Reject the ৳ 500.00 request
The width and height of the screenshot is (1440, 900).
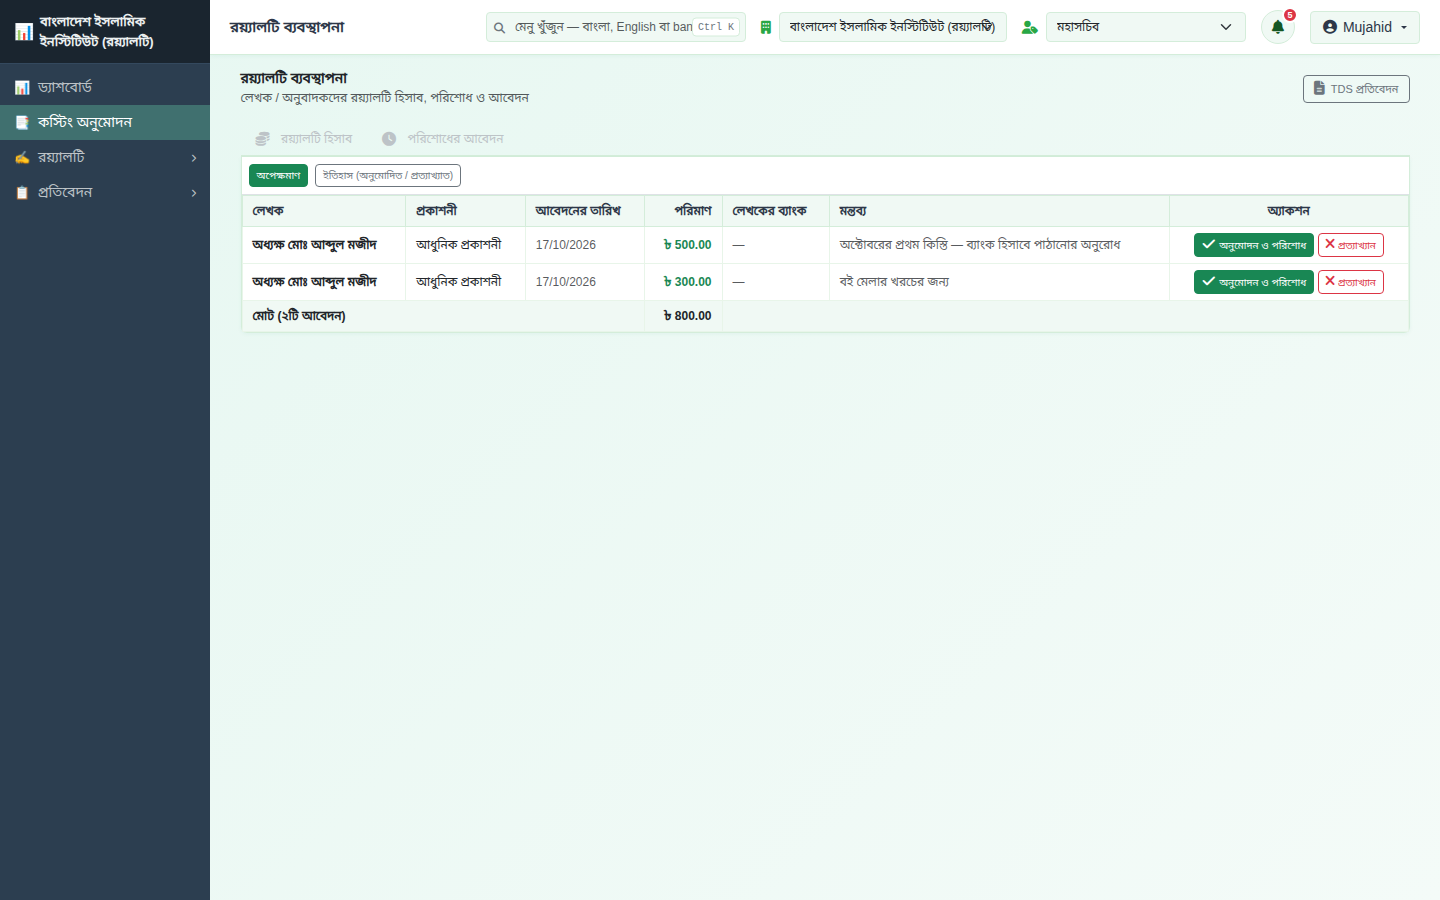(1351, 245)
